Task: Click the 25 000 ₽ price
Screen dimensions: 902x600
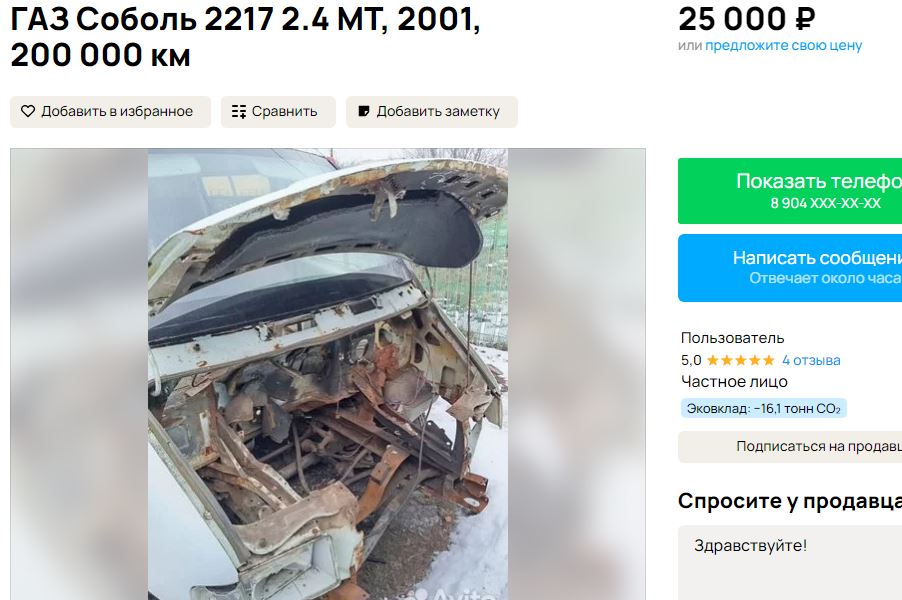Action: tap(747, 20)
